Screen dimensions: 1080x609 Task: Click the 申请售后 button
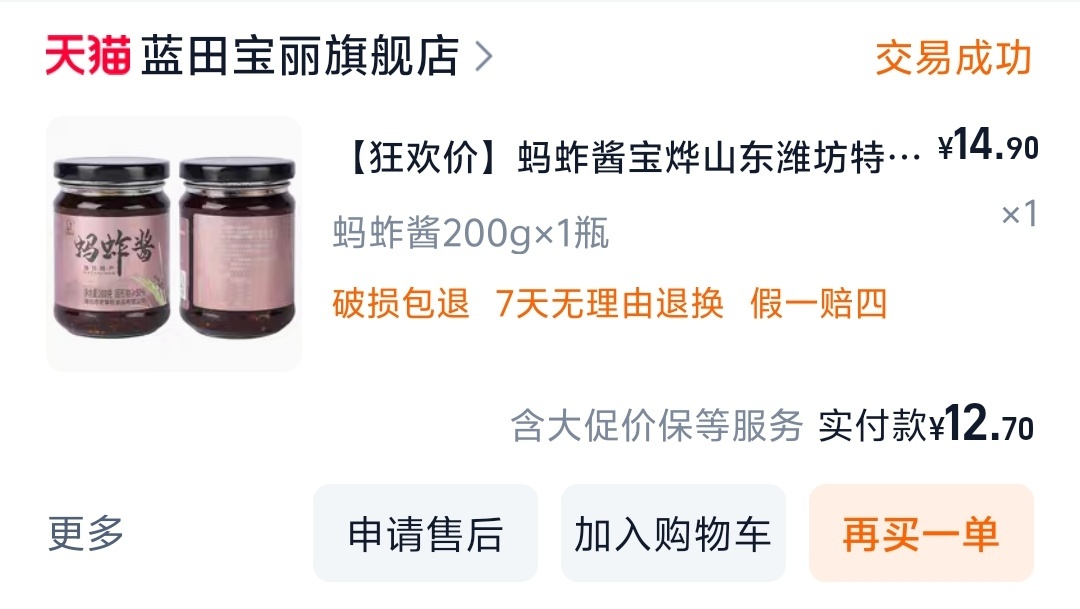(425, 533)
